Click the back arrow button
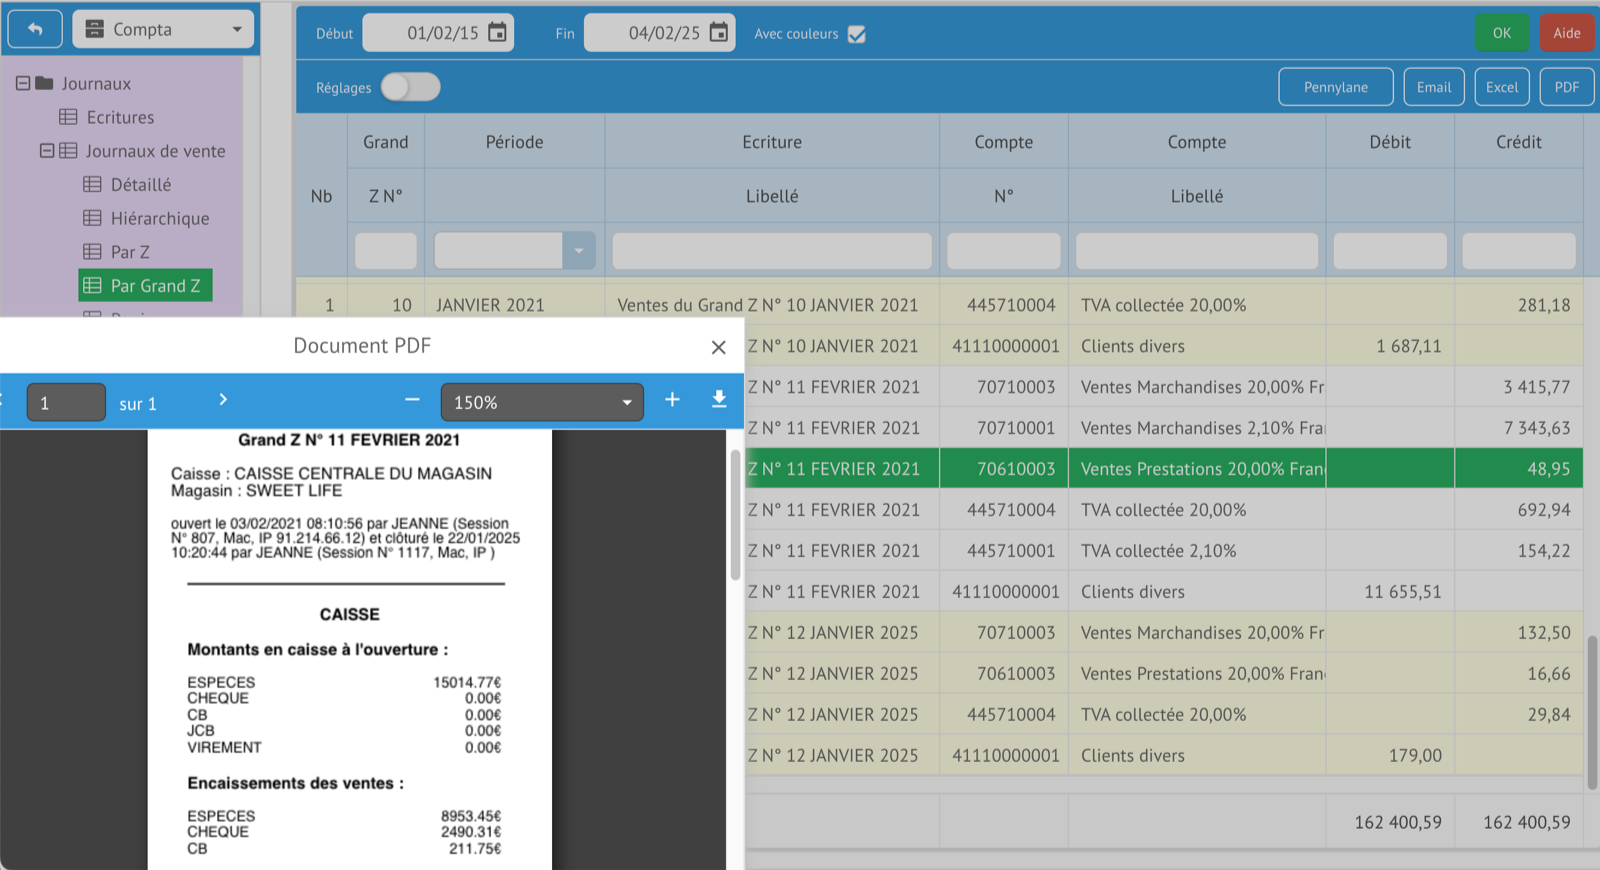The image size is (1600, 870). coord(35,29)
